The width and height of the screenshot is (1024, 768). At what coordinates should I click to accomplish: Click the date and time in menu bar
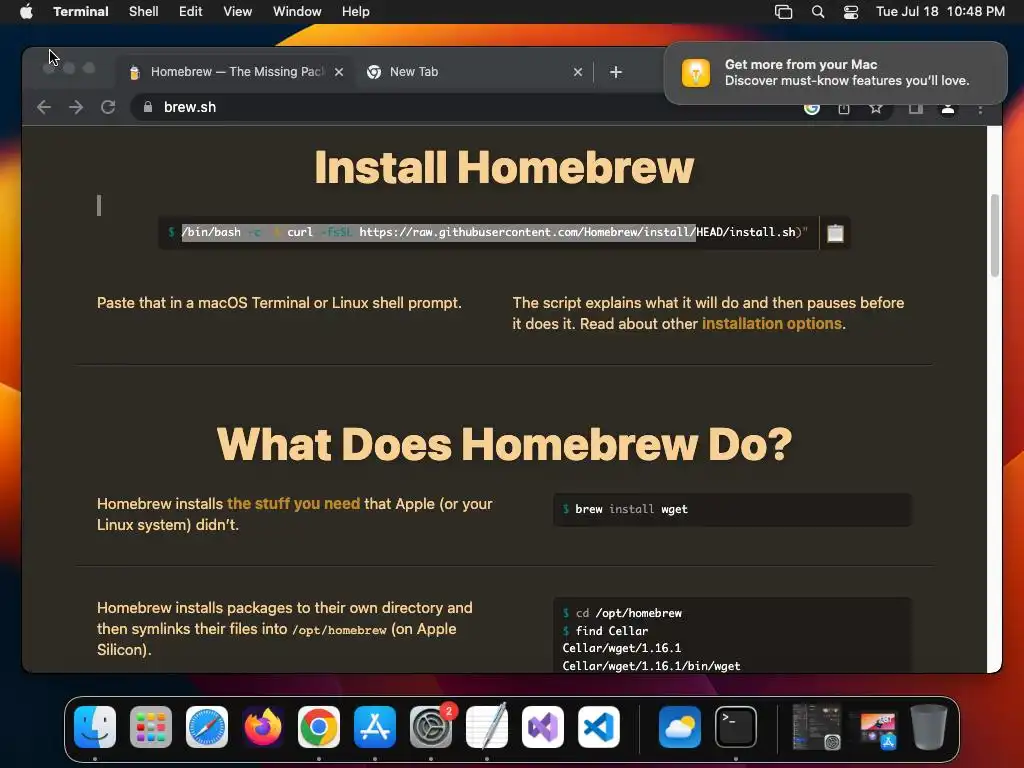click(x=940, y=12)
